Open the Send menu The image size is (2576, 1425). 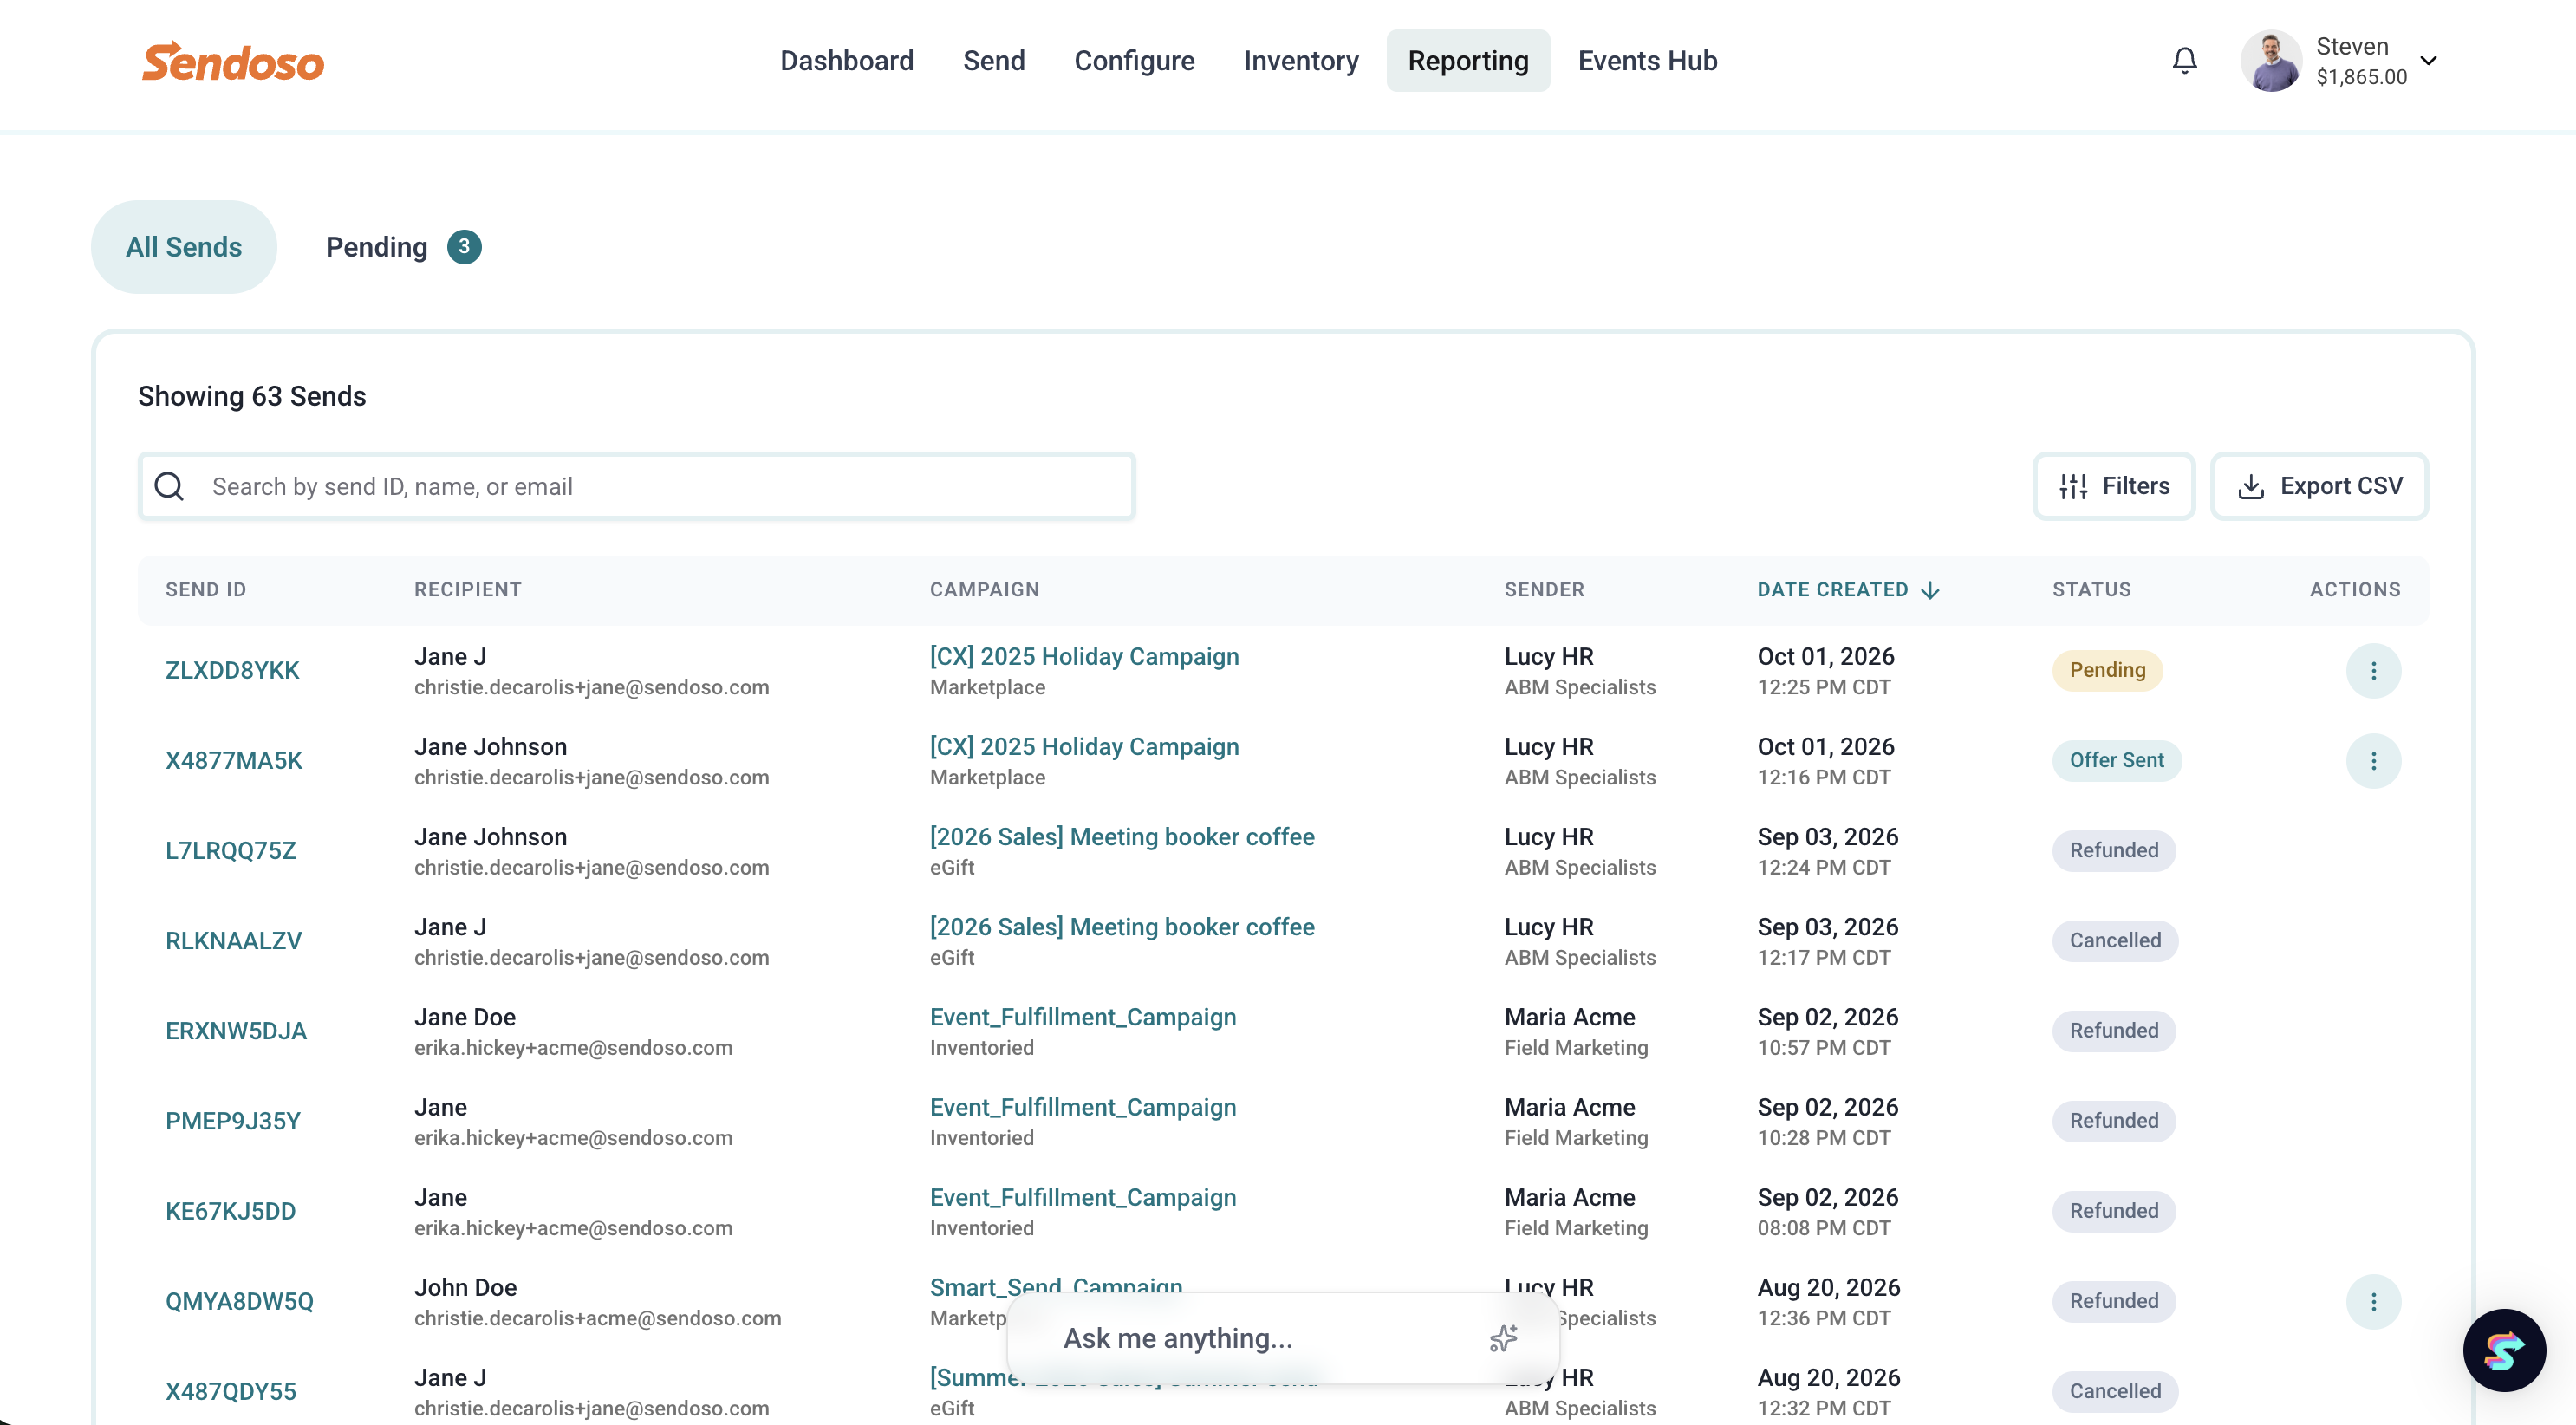(993, 61)
